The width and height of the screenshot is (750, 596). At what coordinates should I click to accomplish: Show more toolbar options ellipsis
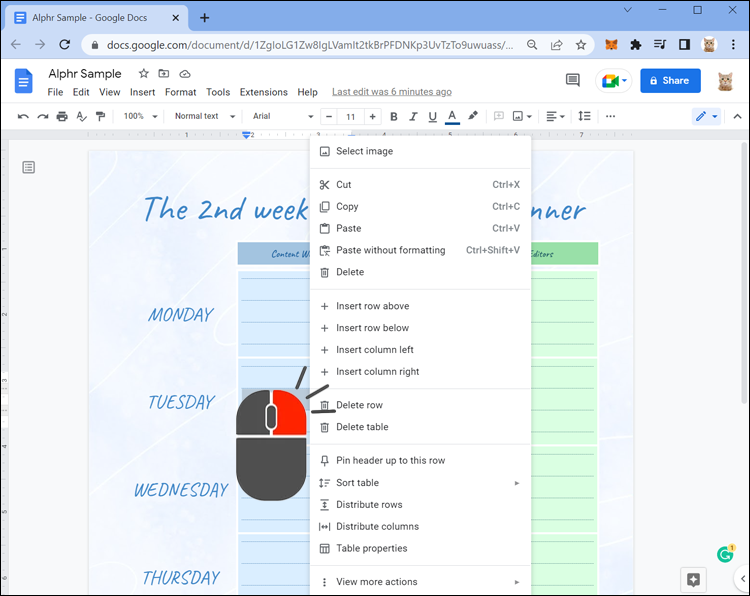pyautogui.click(x=610, y=116)
